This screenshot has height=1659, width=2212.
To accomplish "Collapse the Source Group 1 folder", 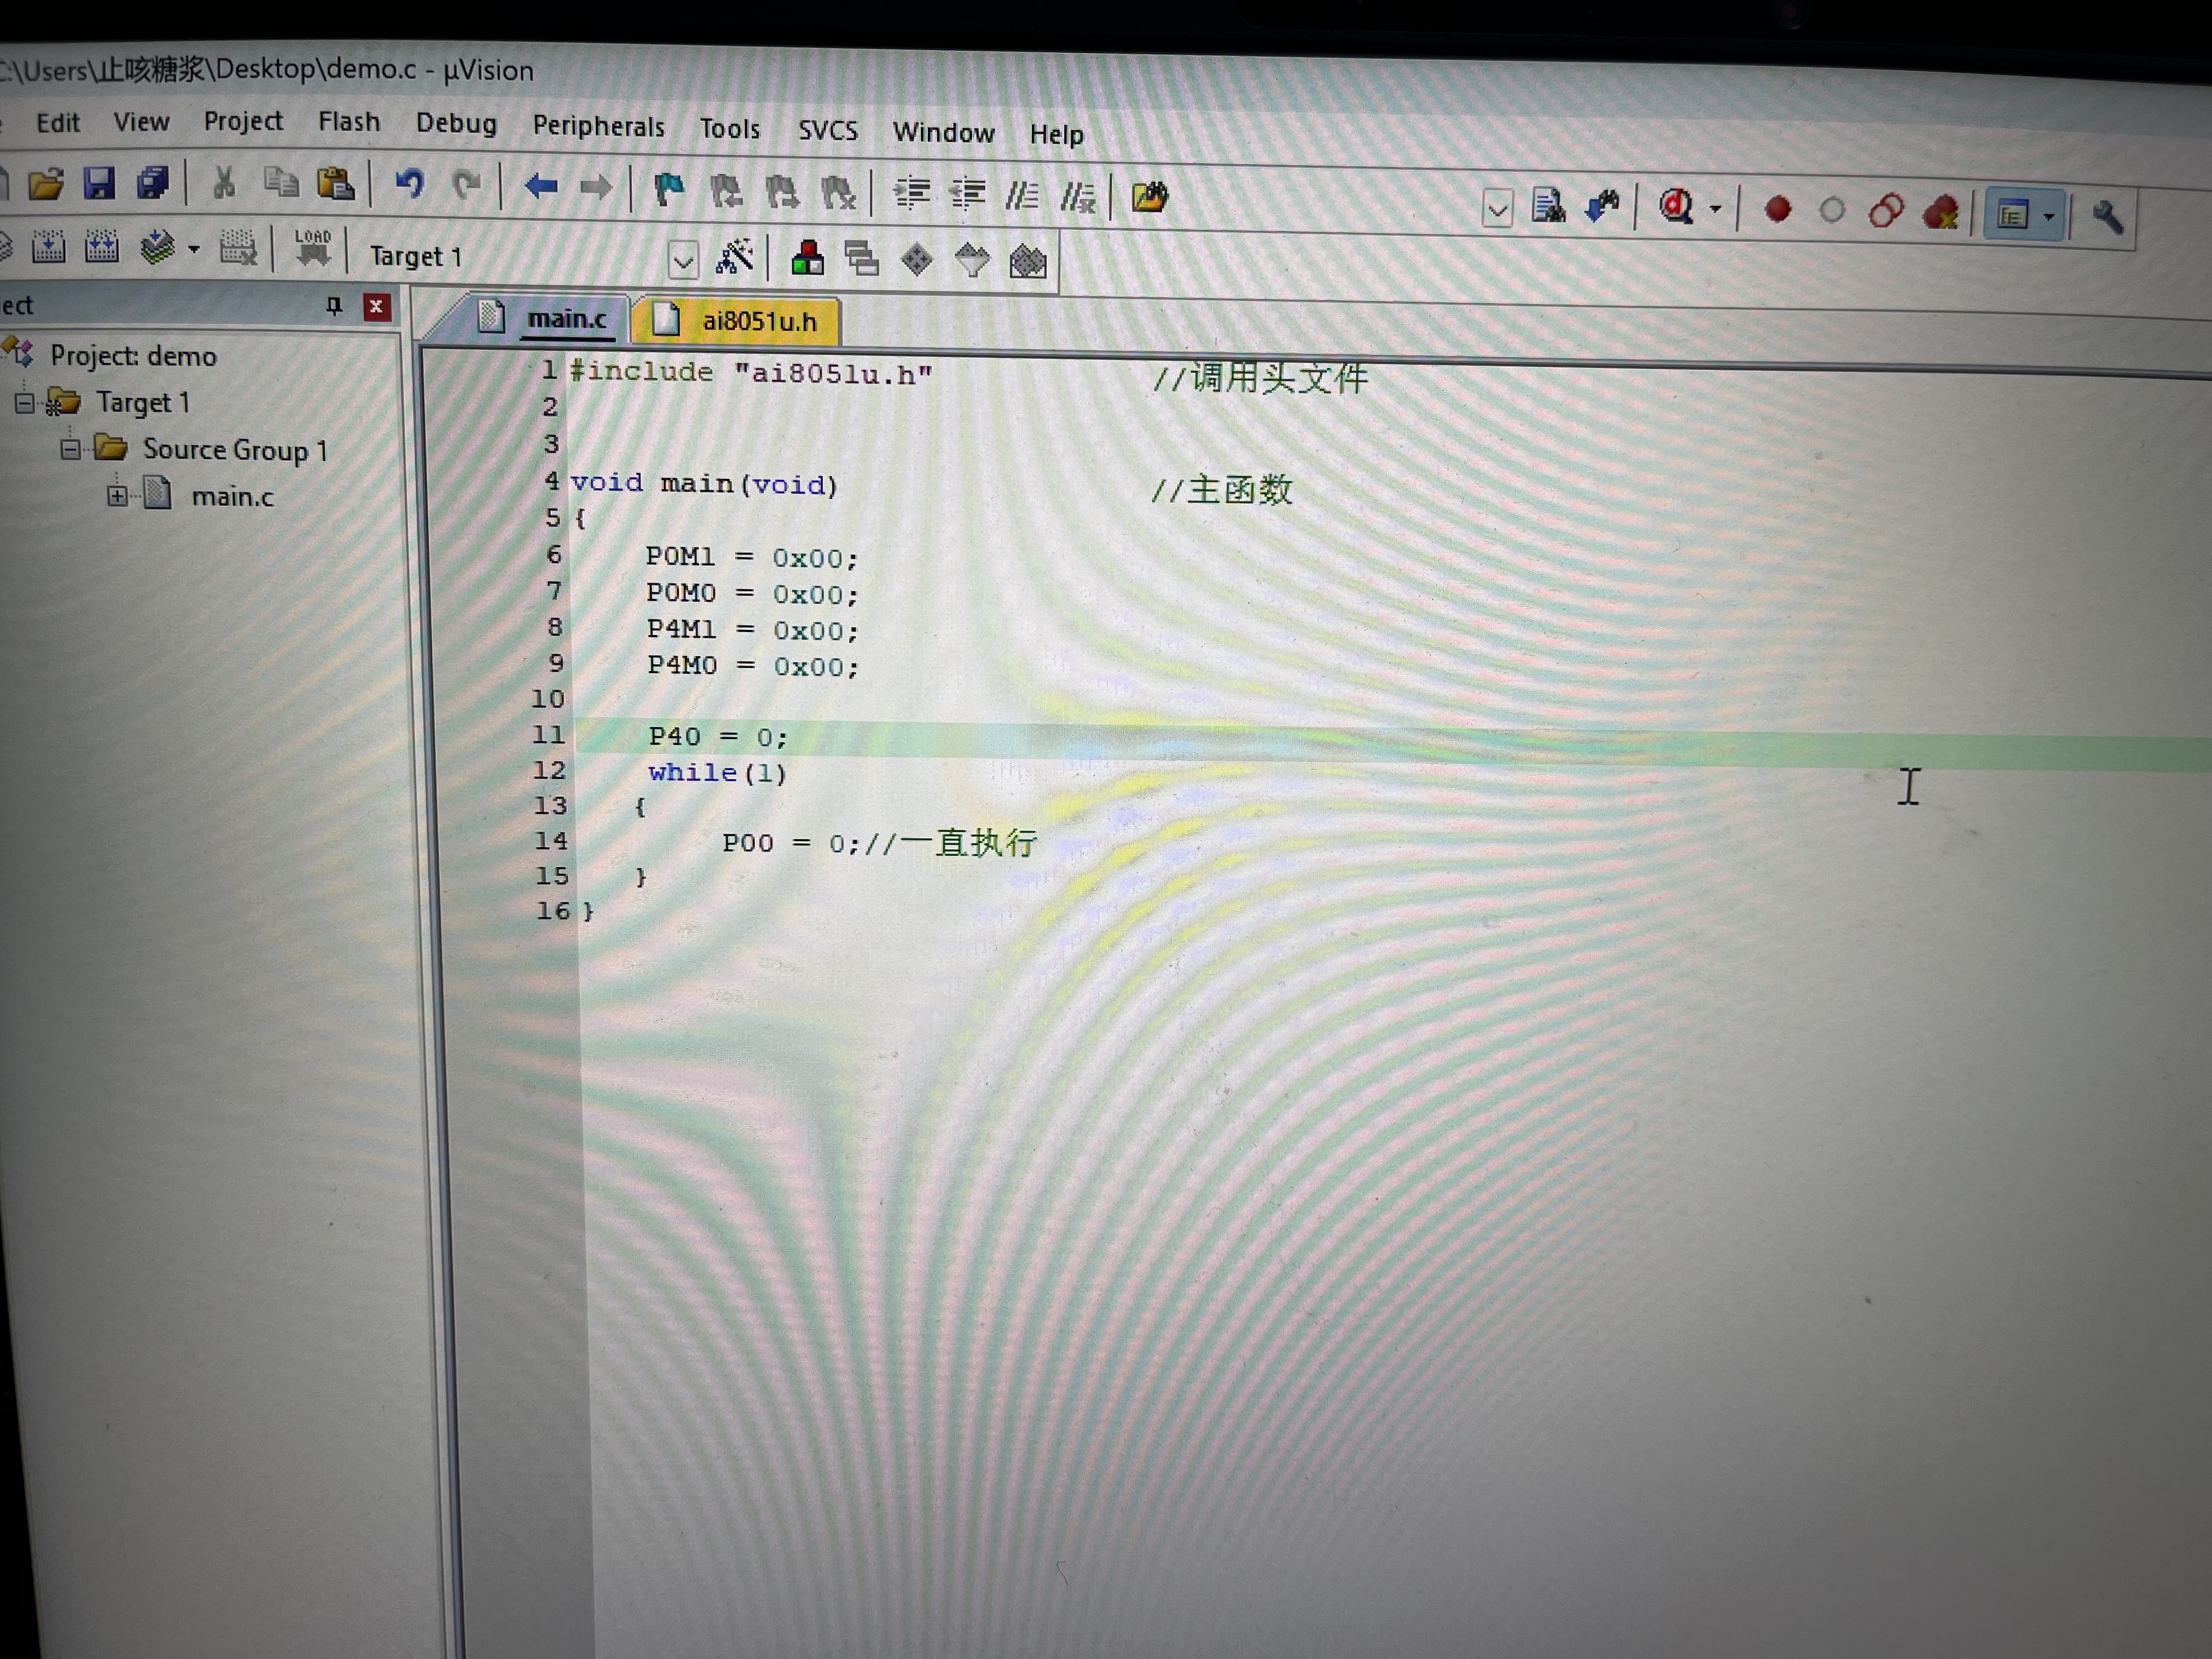I will point(70,449).
